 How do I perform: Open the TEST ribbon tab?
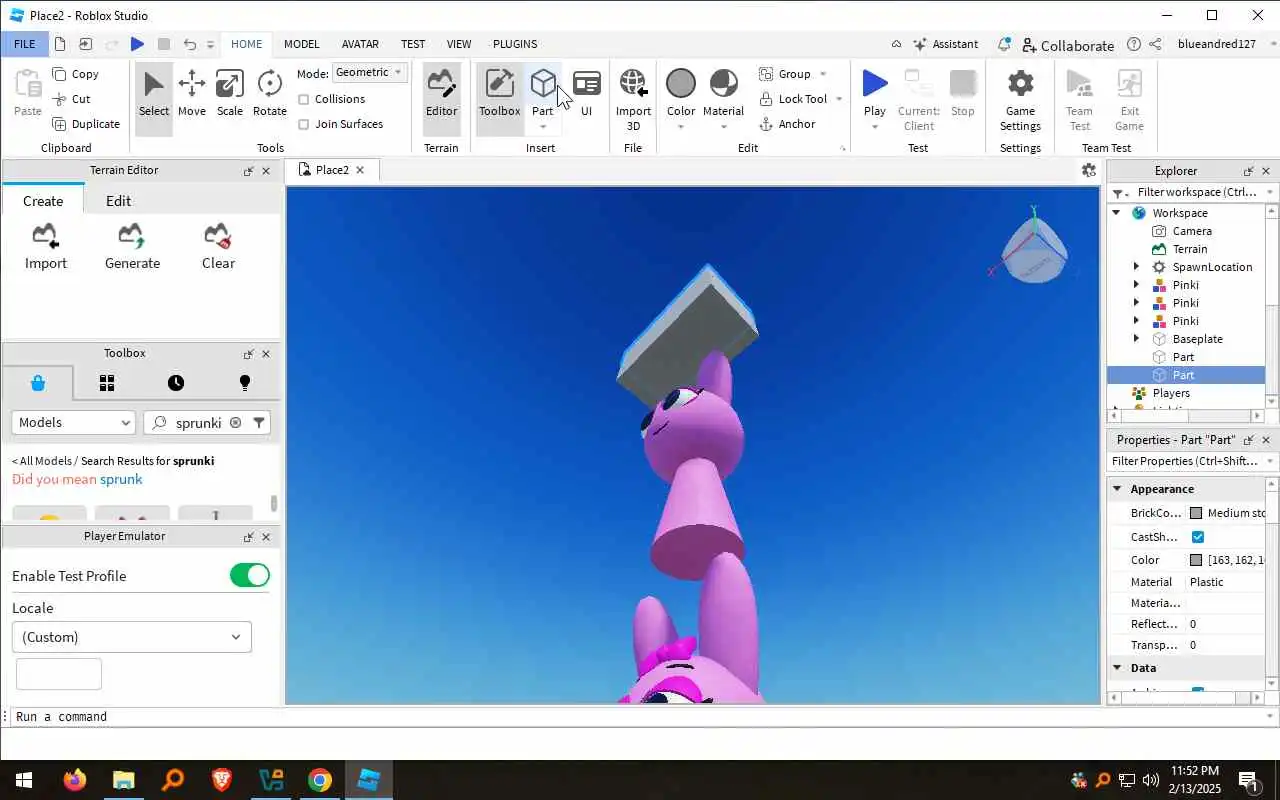click(x=413, y=44)
